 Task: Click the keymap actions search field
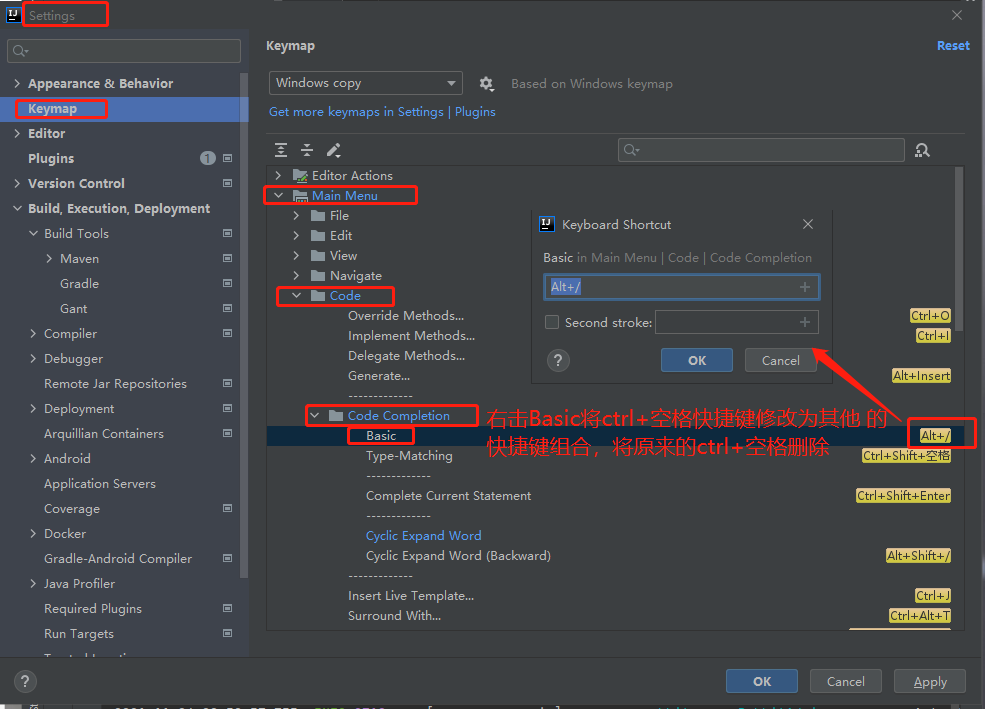coord(761,150)
